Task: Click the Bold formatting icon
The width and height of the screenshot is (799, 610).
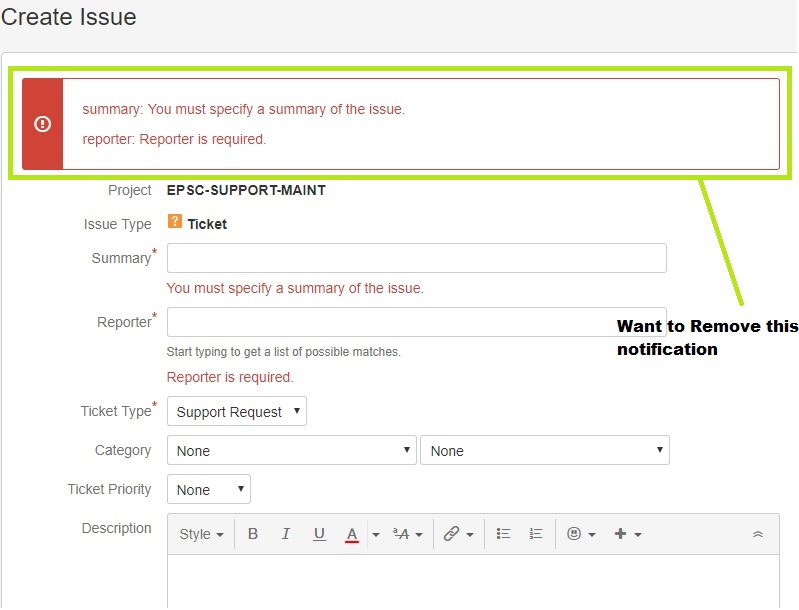Action: (253, 534)
